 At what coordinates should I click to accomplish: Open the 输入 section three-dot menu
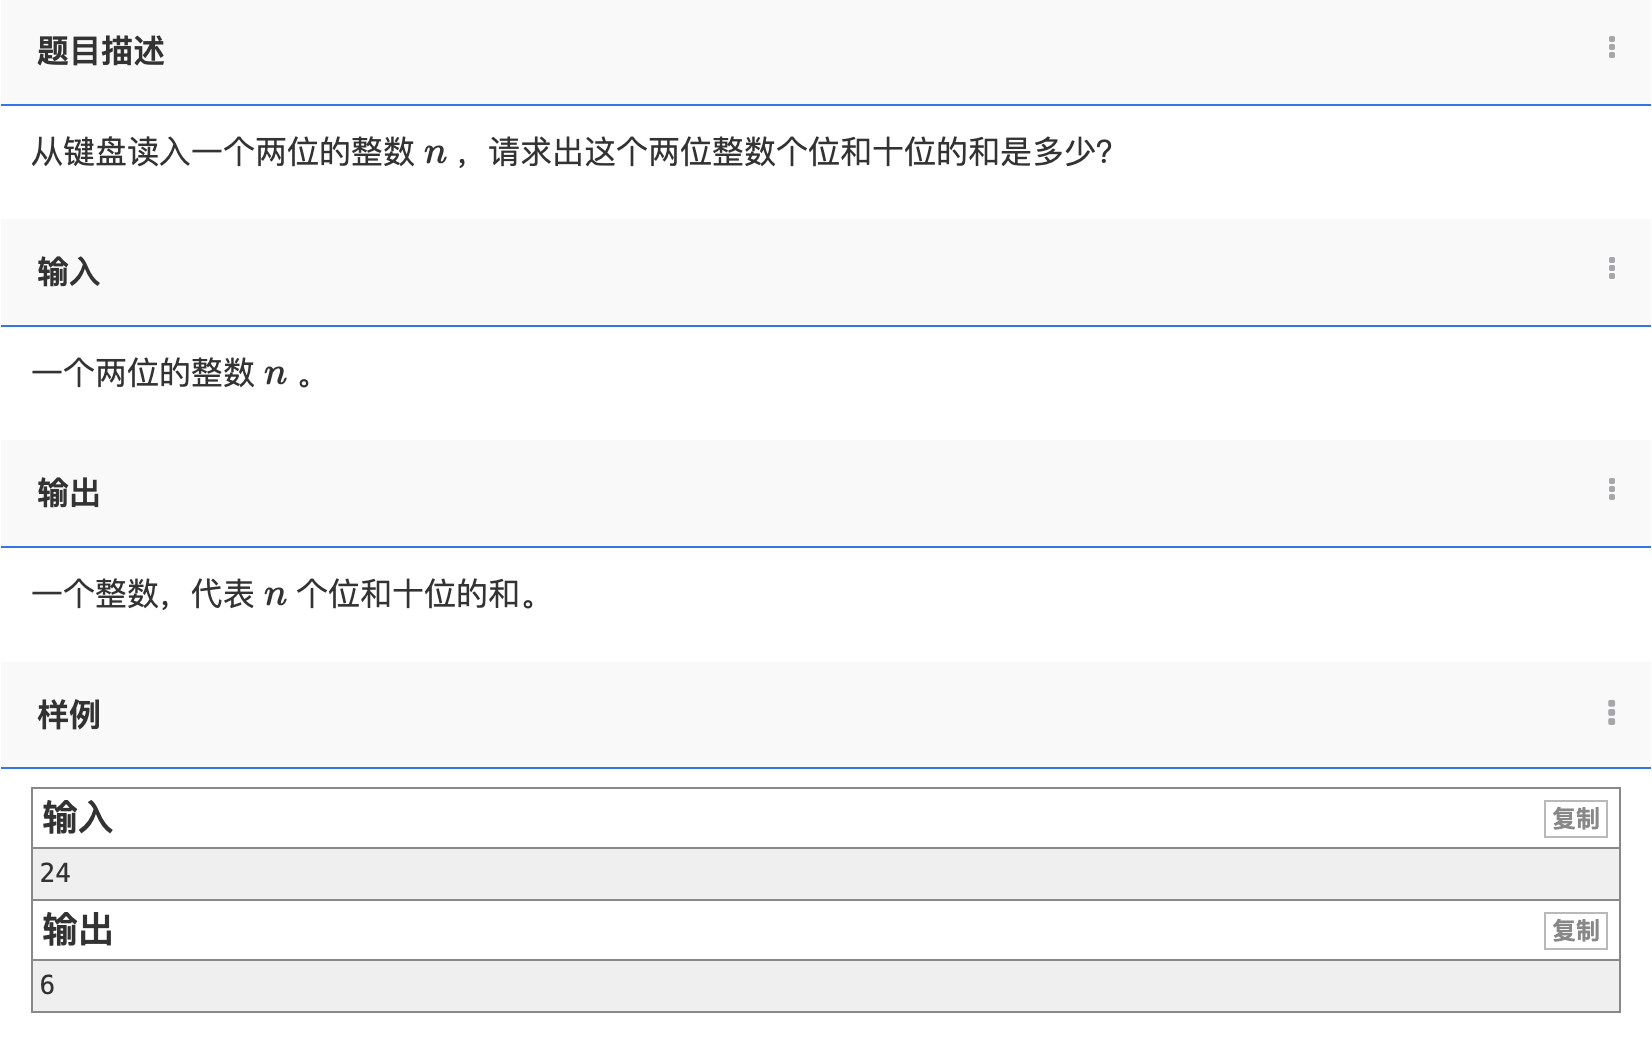pos(1611,268)
